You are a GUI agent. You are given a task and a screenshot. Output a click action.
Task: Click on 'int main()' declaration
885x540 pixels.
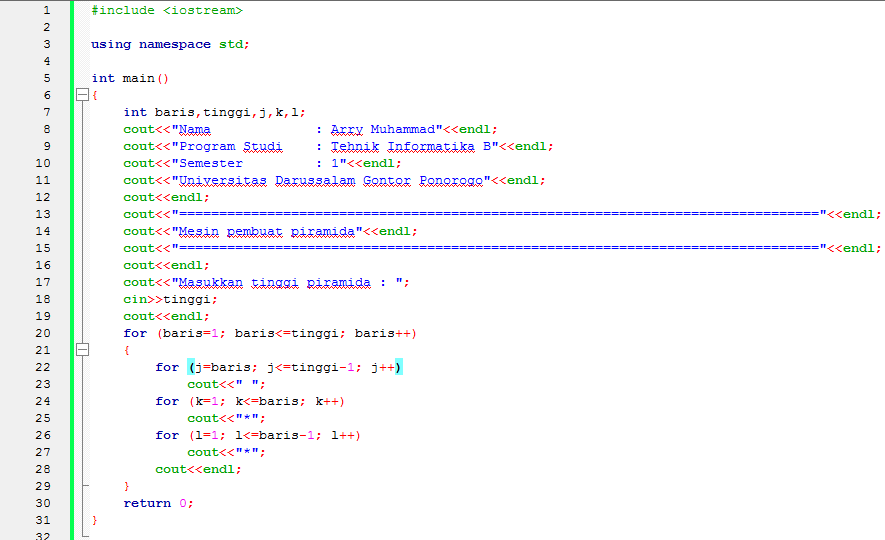(130, 78)
